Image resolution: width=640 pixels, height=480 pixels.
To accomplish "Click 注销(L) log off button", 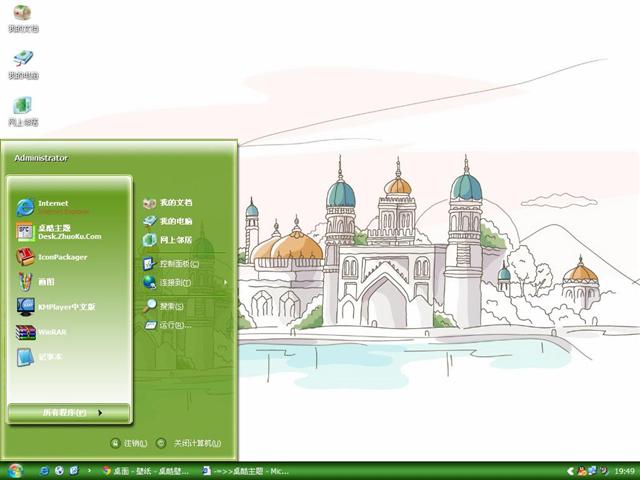I will (x=129, y=443).
